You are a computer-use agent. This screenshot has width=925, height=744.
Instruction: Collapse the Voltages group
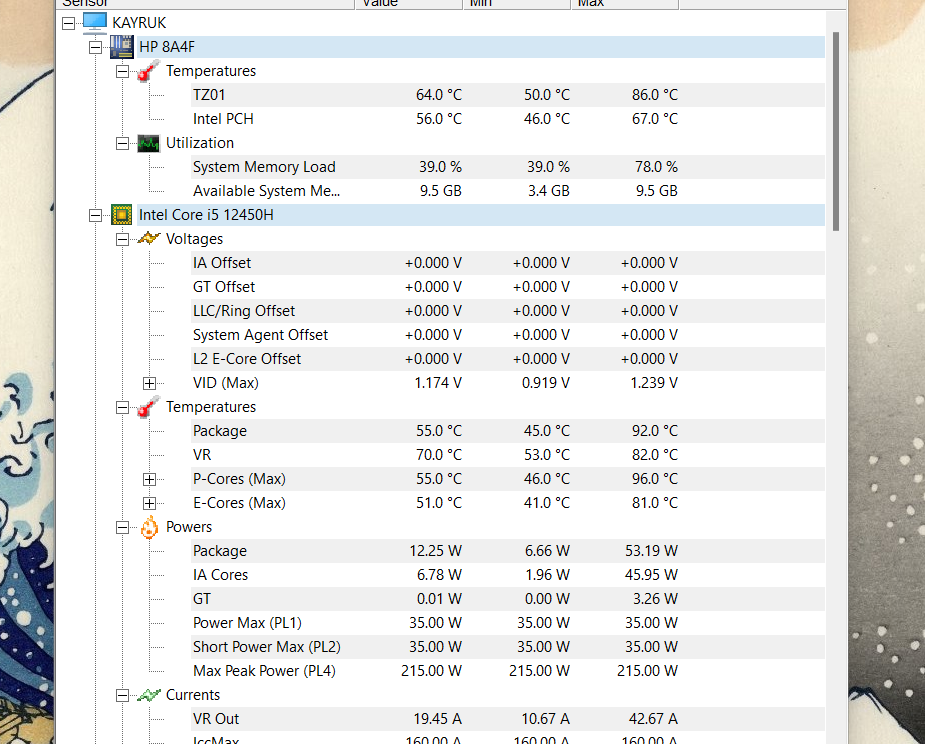tap(122, 239)
